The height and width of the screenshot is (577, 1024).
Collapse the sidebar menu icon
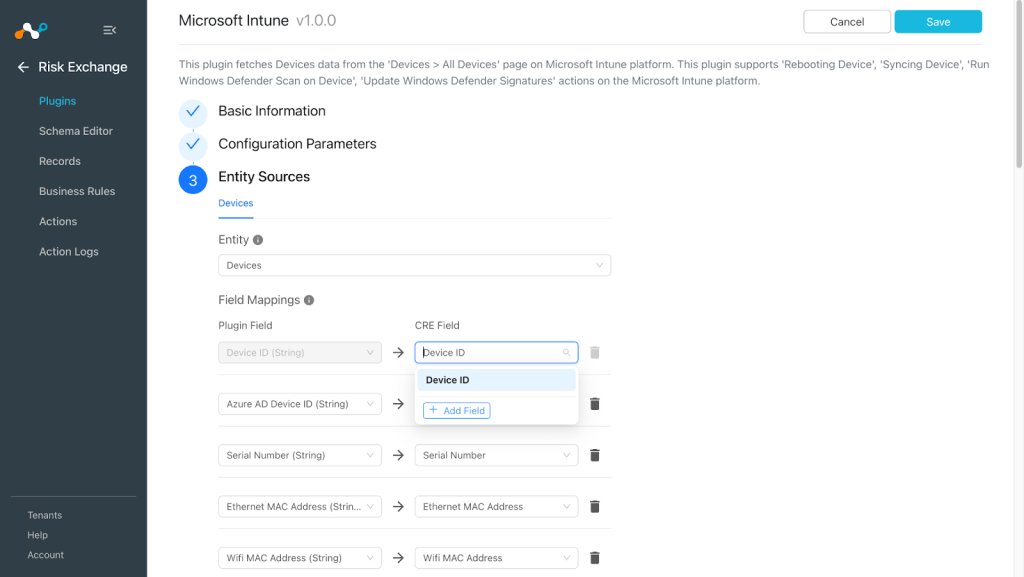[110, 30]
